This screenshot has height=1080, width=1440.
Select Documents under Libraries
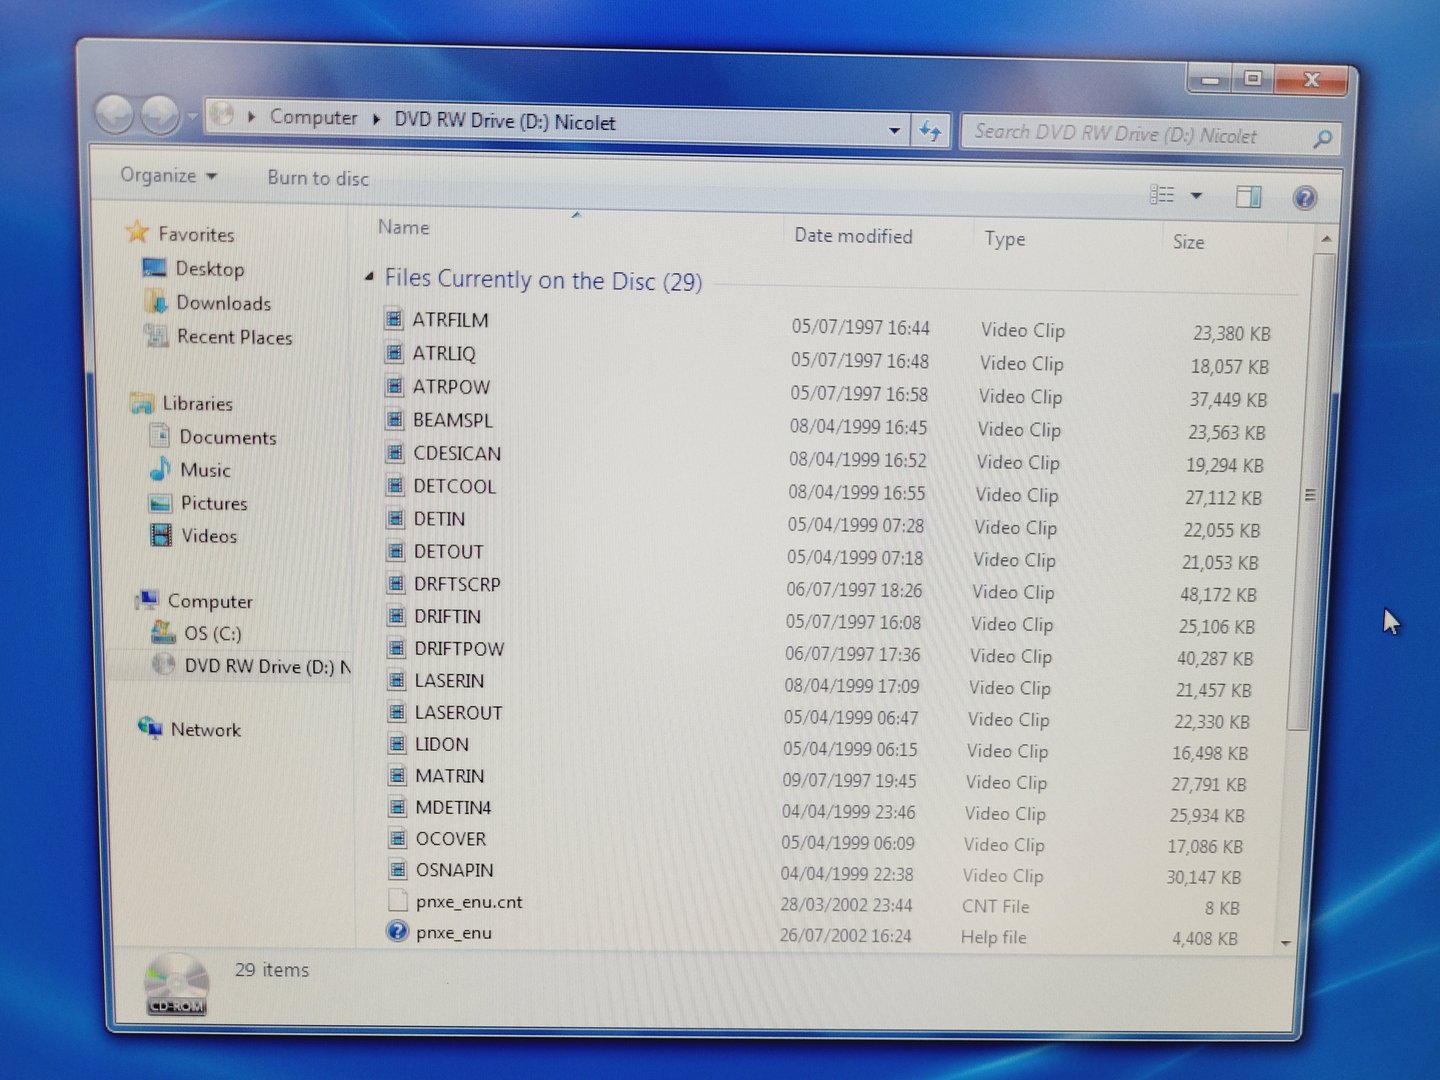point(227,437)
